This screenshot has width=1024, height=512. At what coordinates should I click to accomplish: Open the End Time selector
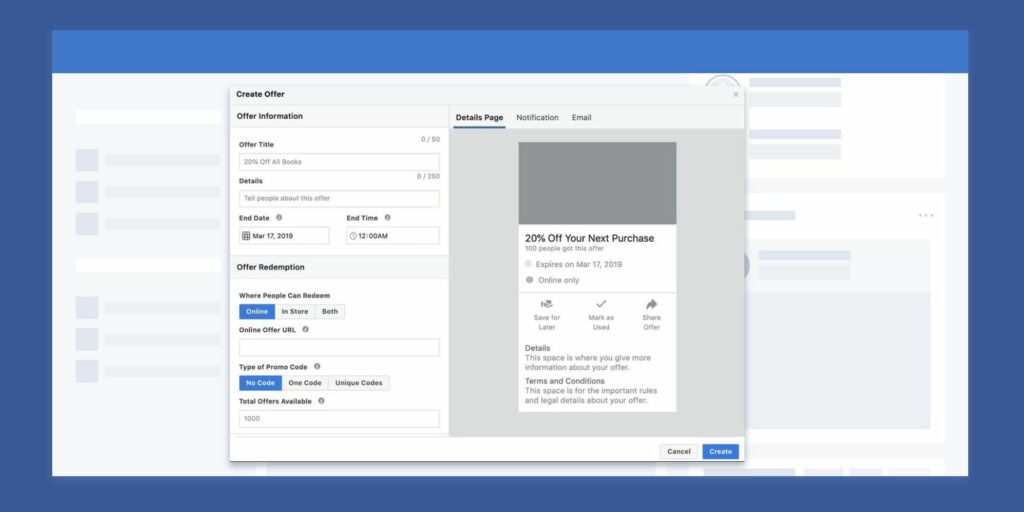[392, 236]
